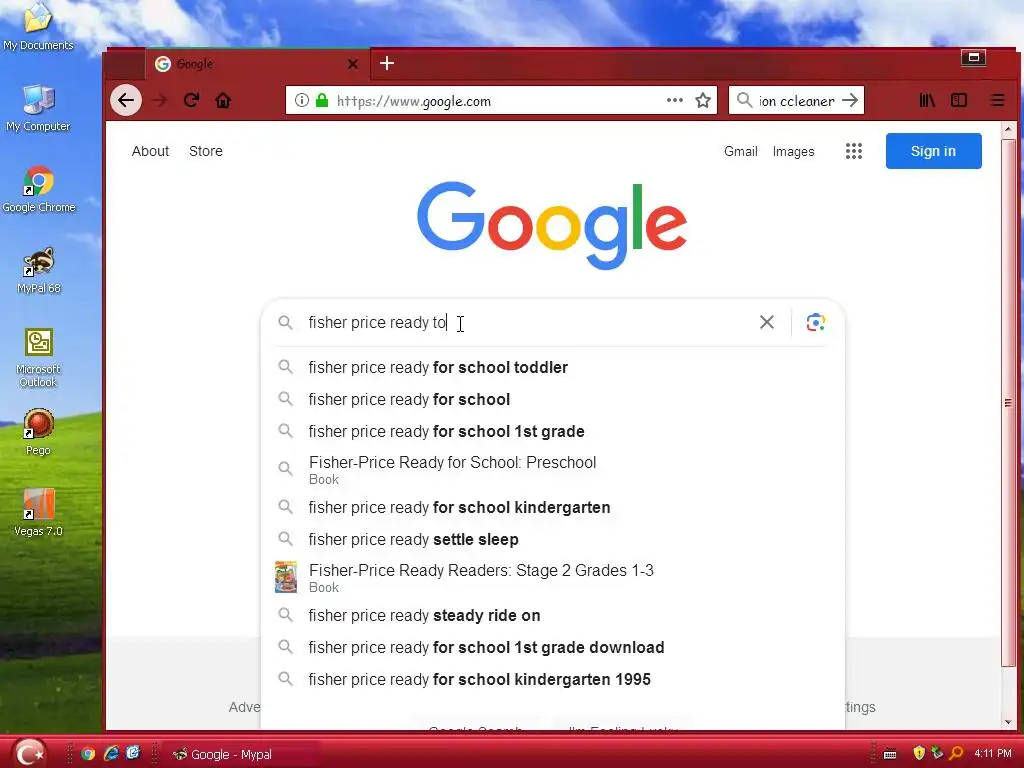The height and width of the screenshot is (768, 1024).
Task: Choose 'Fisher-Price Ready for School: Preschool' book
Action: click(x=552, y=469)
